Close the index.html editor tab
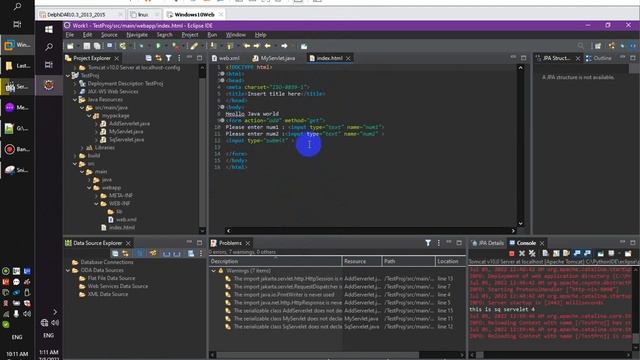The width and height of the screenshot is (640, 360). pyautogui.click(x=348, y=58)
